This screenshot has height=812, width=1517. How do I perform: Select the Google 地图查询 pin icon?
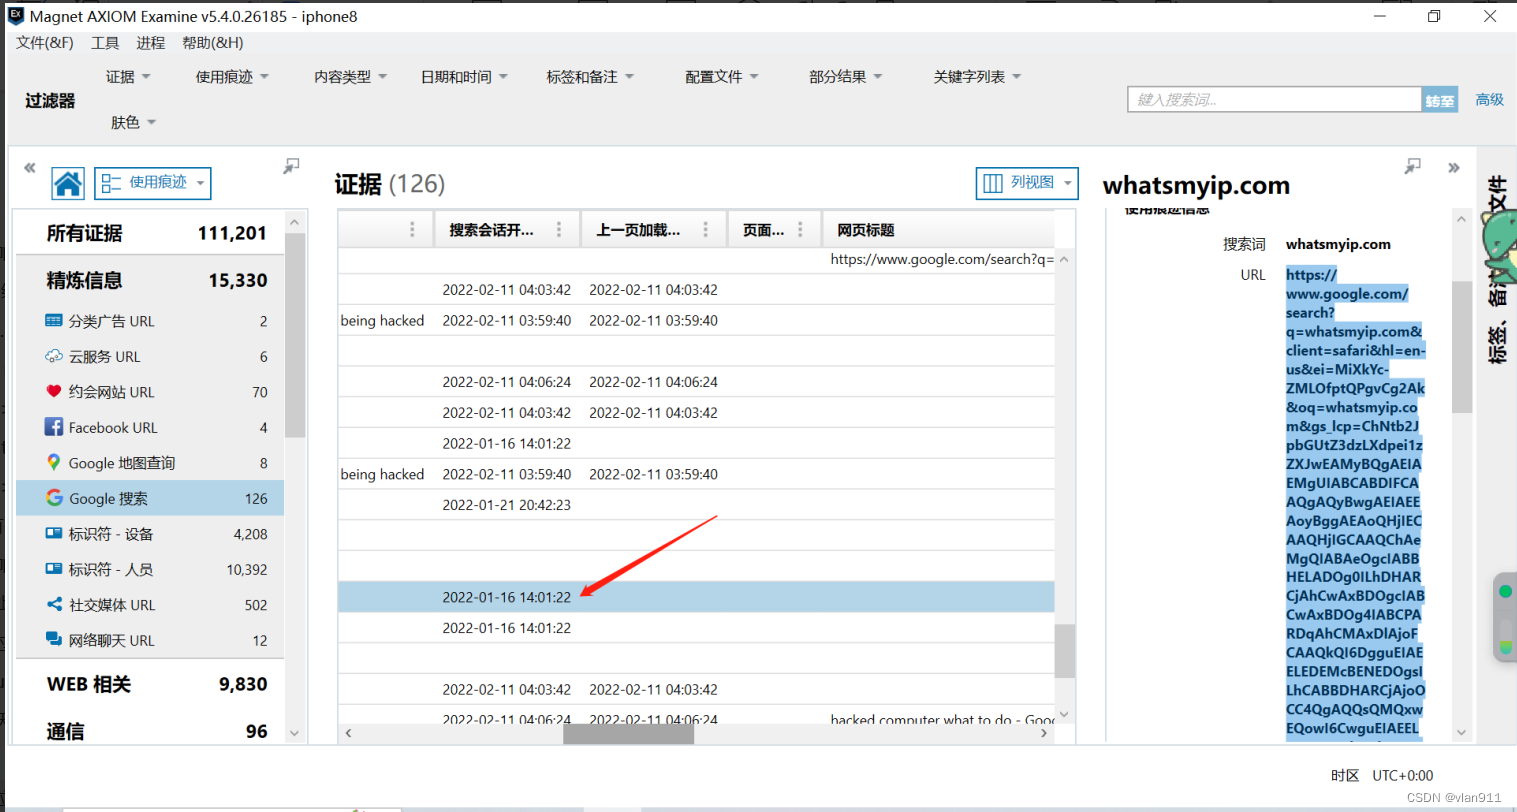pyautogui.click(x=54, y=462)
